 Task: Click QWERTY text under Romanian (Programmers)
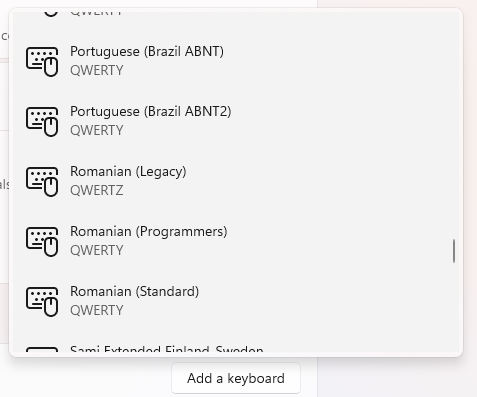coord(97,250)
